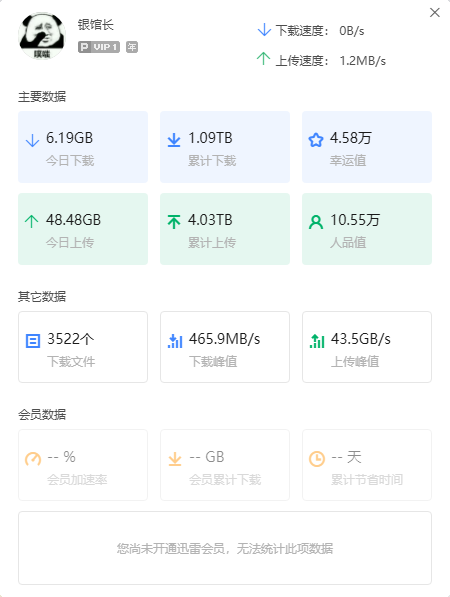Click the download speed arrow icon
This screenshot has height=597, width=450.
[x=264, y=30]
